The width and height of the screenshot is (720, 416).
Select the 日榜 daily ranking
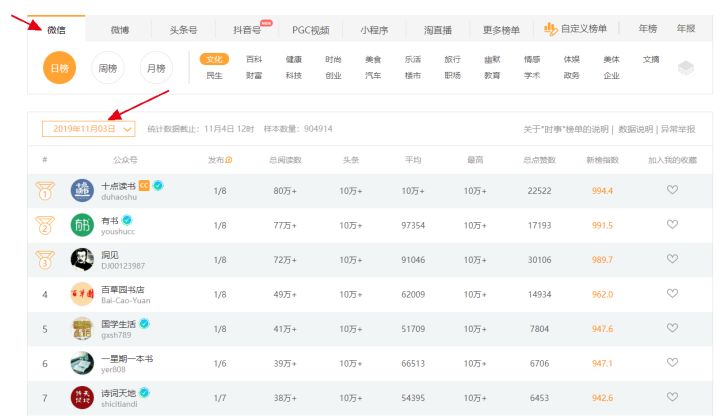[59, 68]
